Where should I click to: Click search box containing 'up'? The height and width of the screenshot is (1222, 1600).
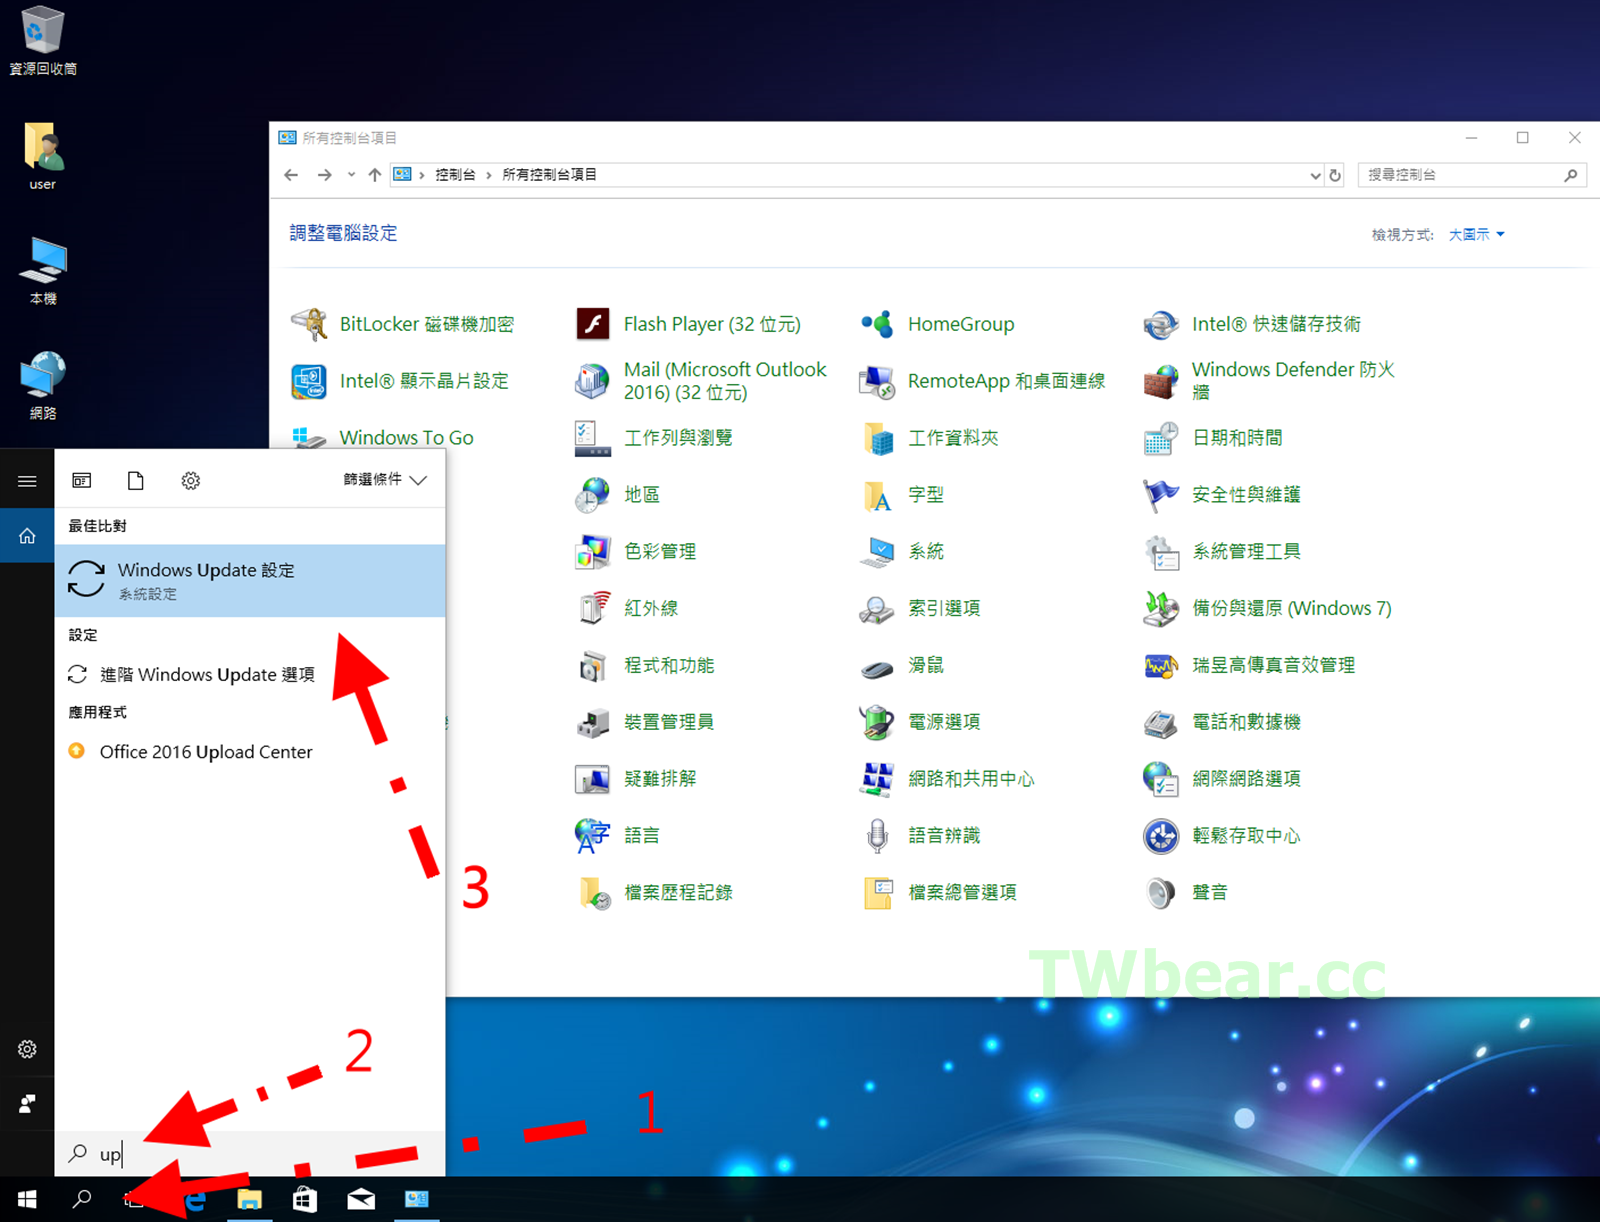coord(250,1154)
